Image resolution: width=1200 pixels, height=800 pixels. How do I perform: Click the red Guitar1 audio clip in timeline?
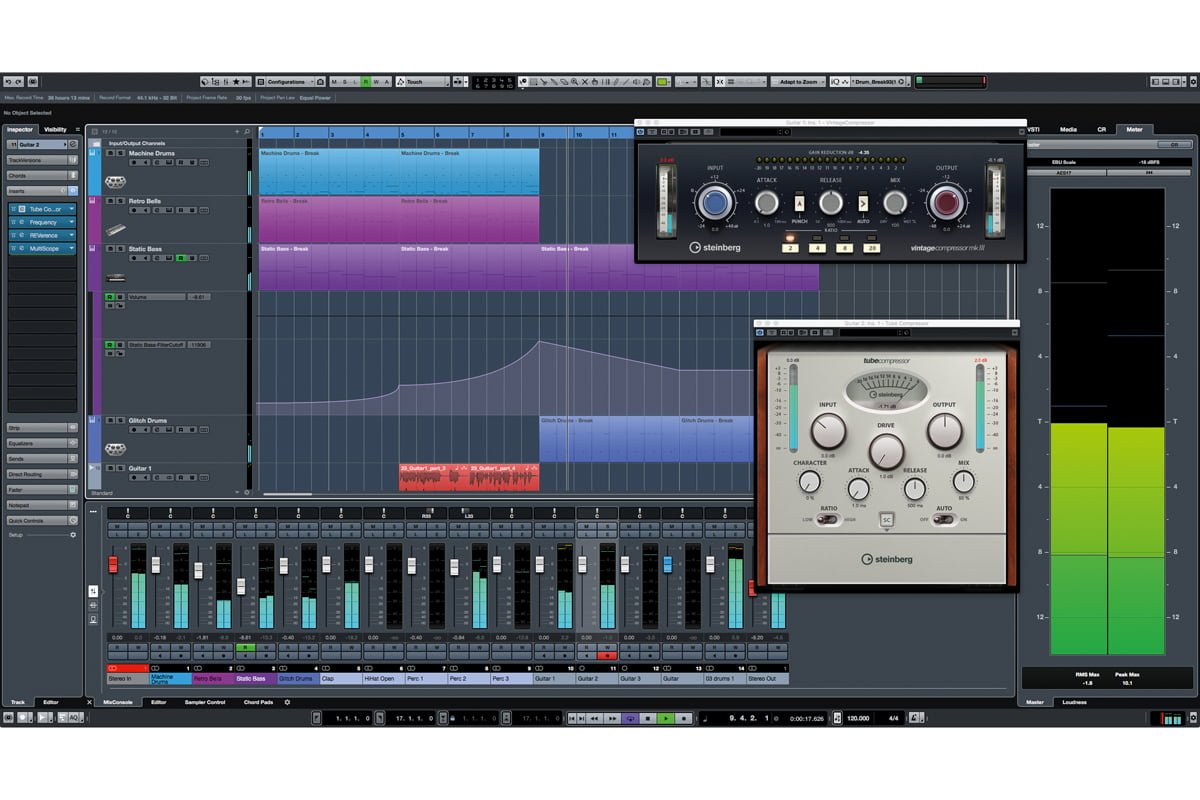[469, 476]
